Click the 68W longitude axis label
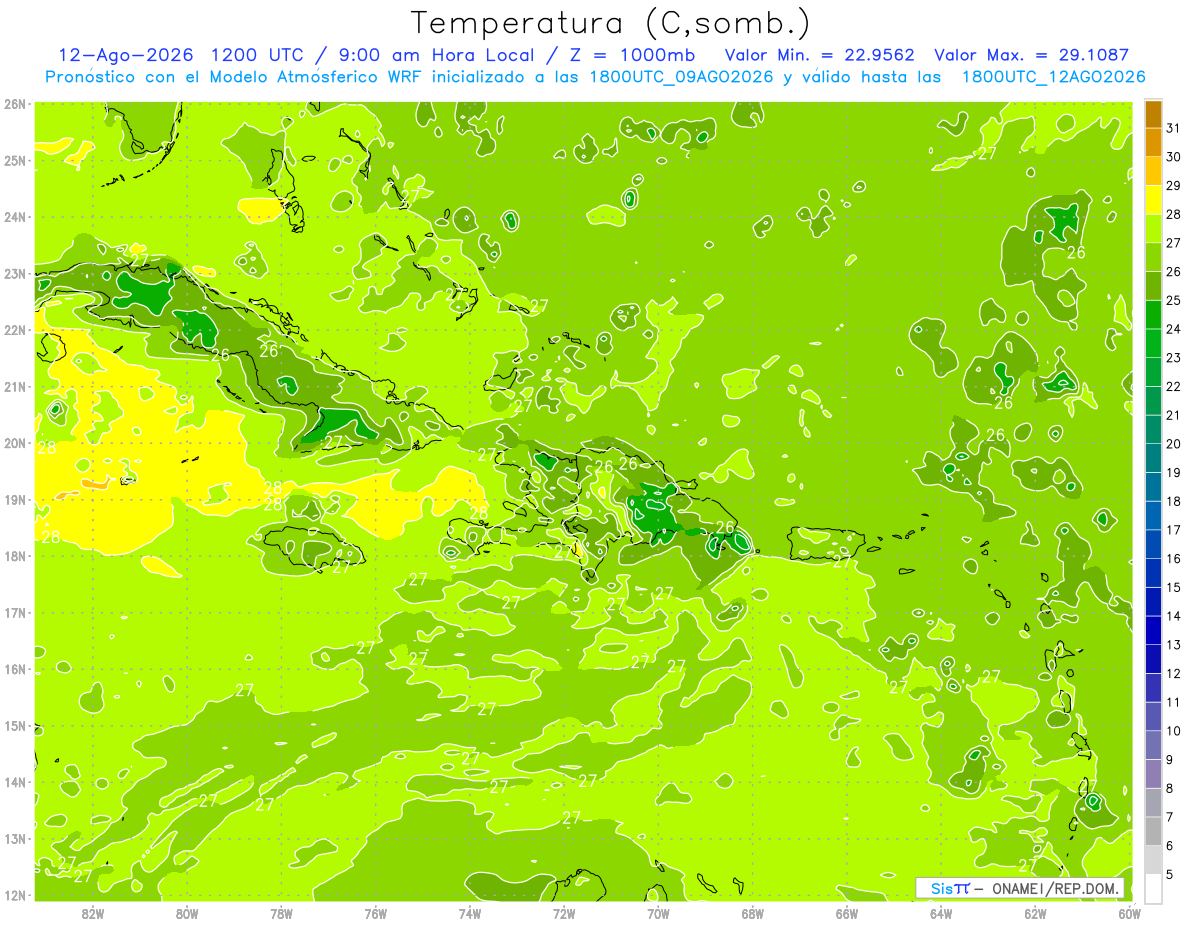 click(752, 913)
